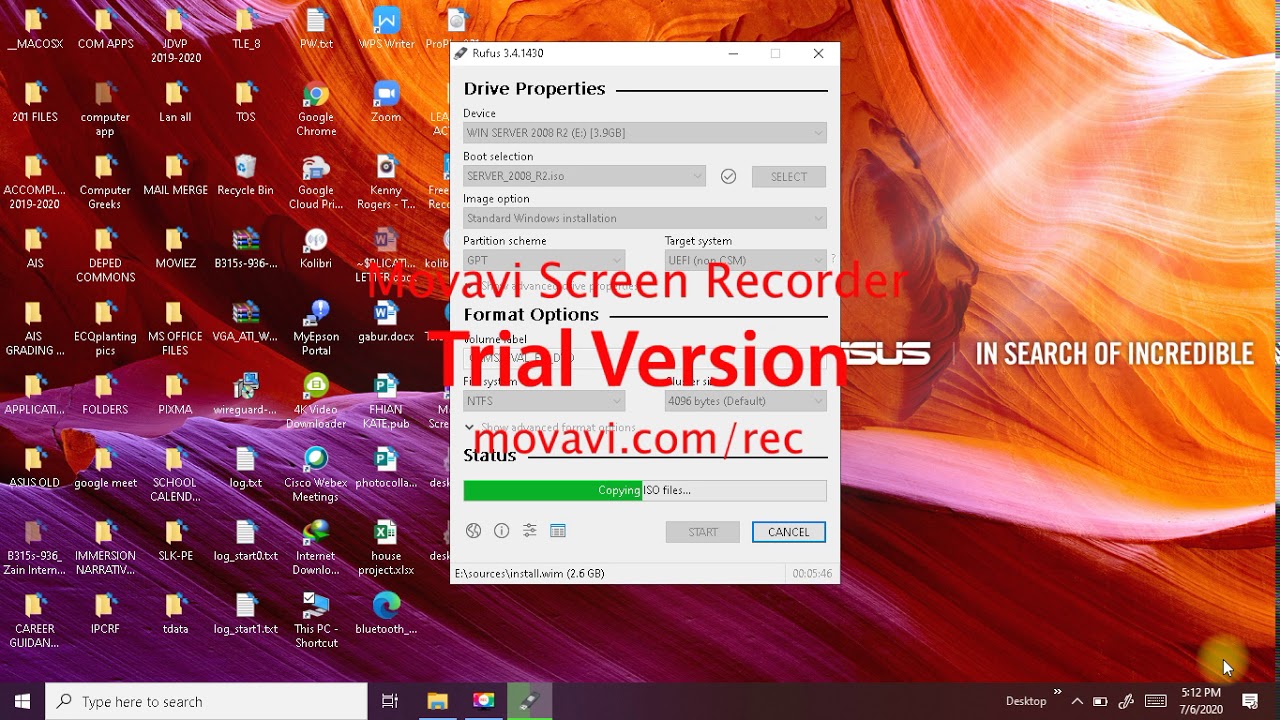Show hidden system tray icons
The width and height of the screenshot is (1280, 720).
pos(1077,701)
